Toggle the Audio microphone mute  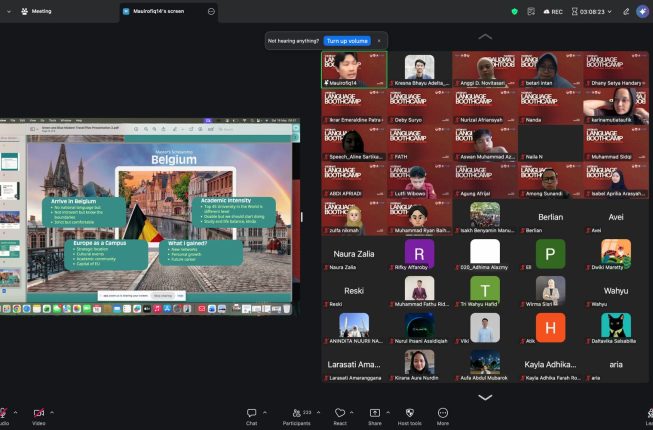3,416
